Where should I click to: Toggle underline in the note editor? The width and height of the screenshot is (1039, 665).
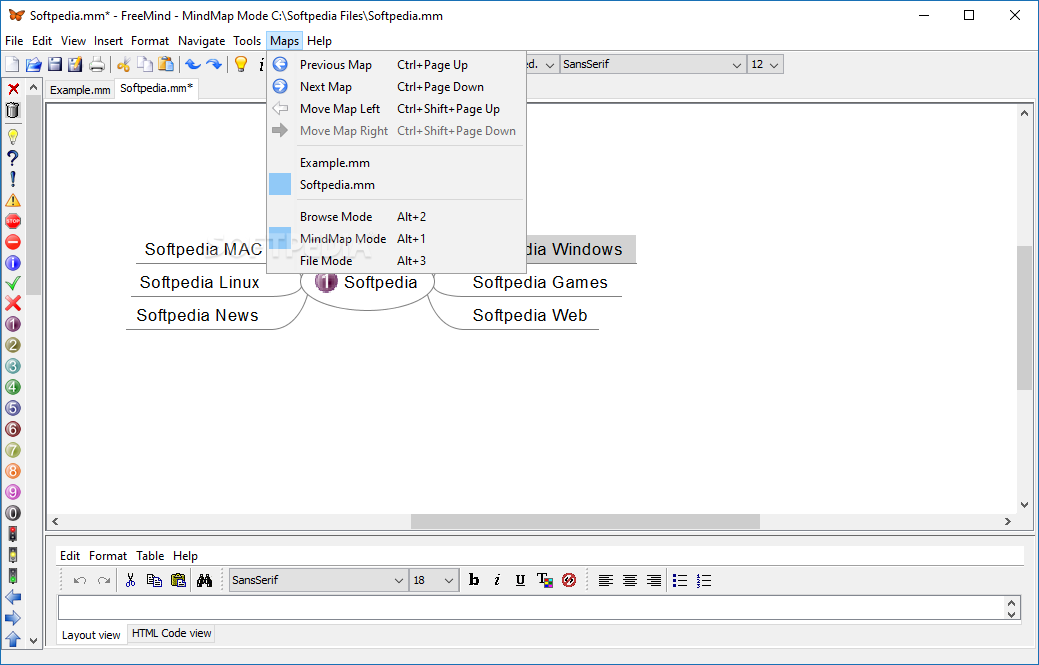pyautogui.click(x=520, y=580)
